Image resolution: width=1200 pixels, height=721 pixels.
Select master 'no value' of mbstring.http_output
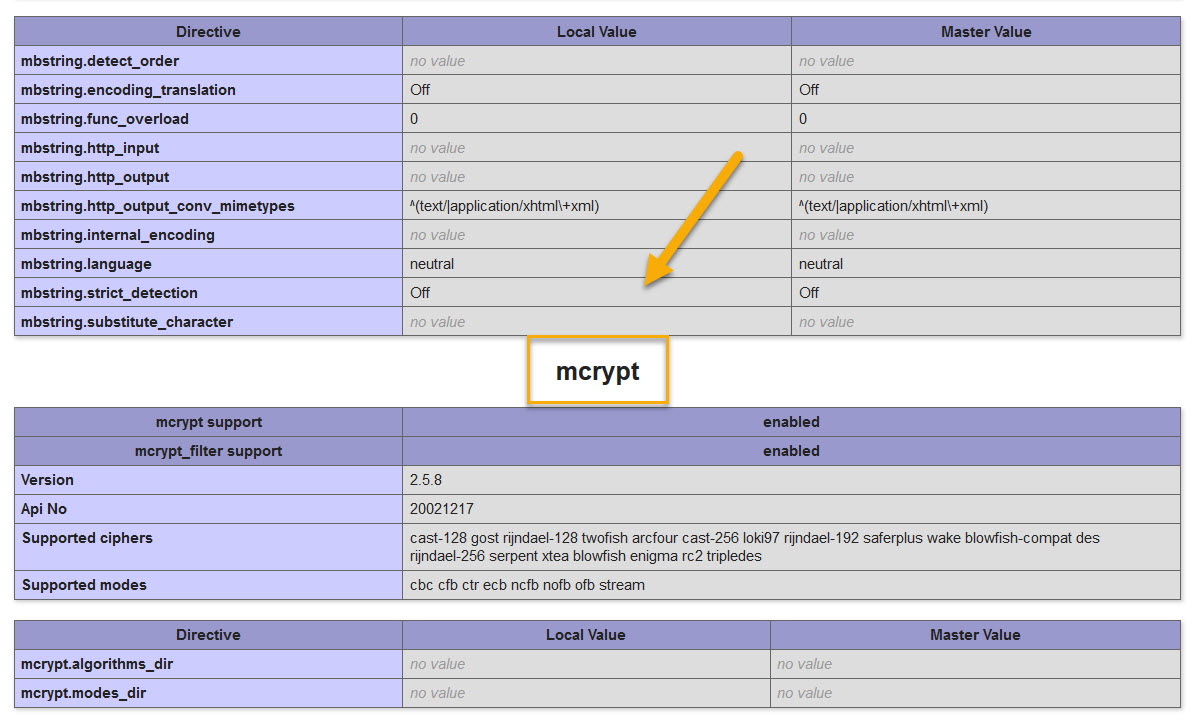pyautogui.click(x=826, y=177)
